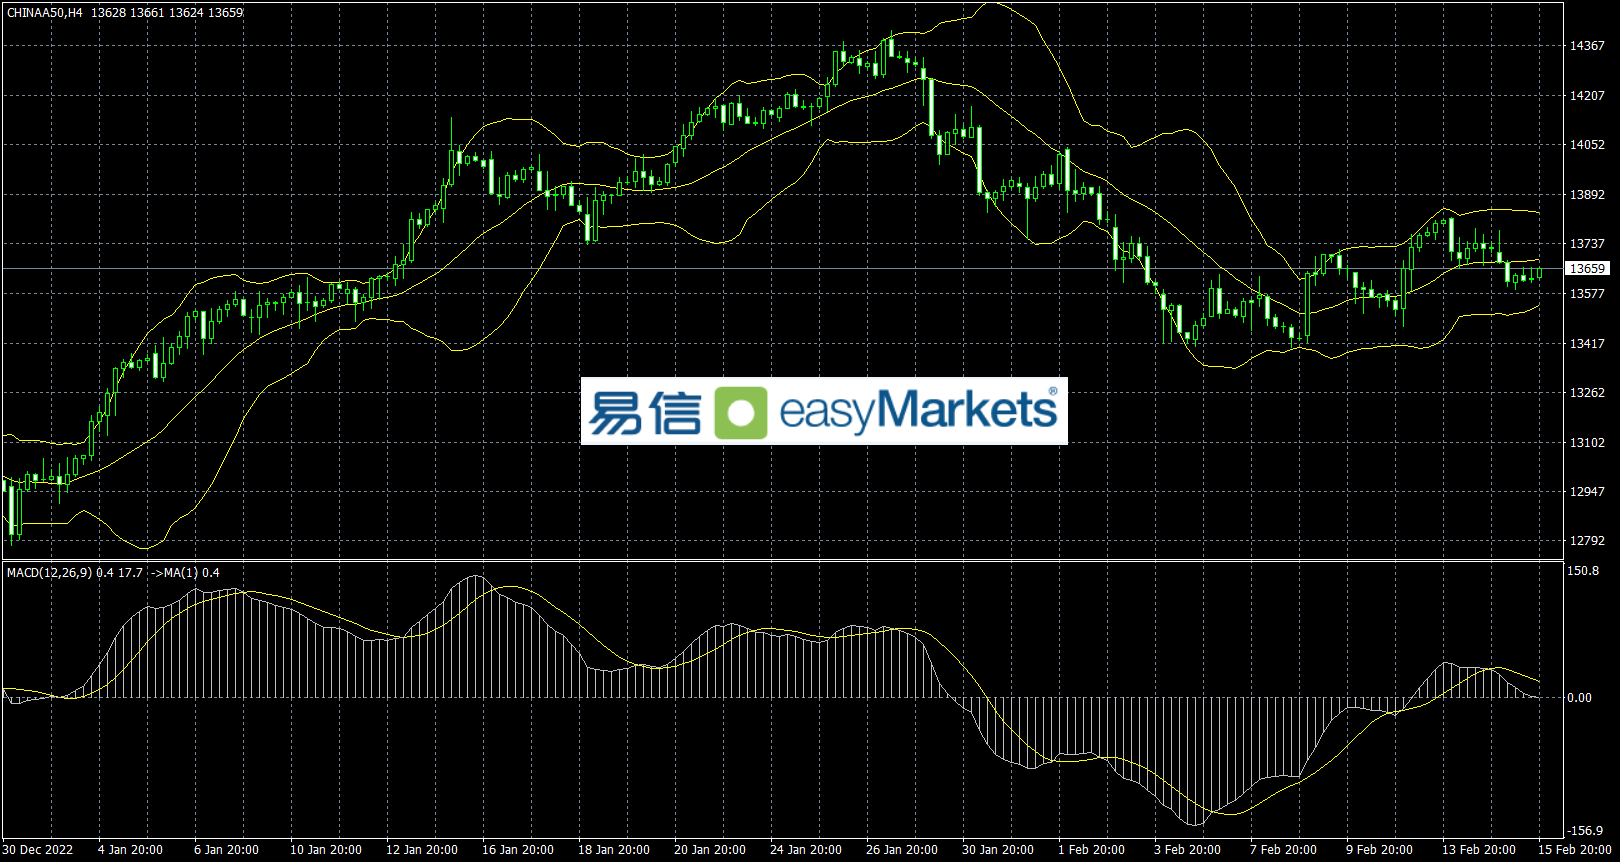Viewport: 1620px width, 862px height.
Task: Click the 30 Jan 20:00 time label
Action: (x=998, y=850)
